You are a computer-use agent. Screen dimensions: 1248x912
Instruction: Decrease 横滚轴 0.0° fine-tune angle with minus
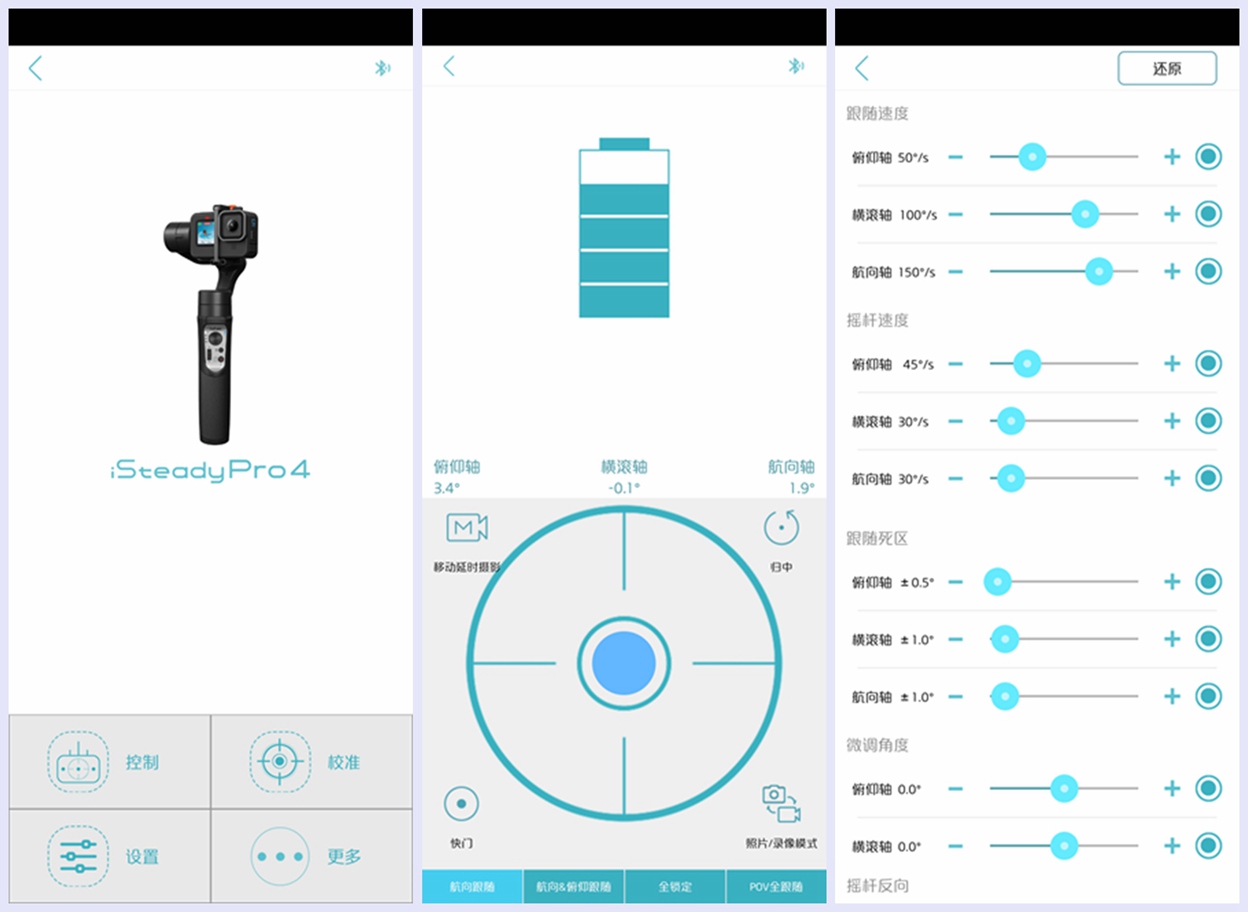[956, 846]
